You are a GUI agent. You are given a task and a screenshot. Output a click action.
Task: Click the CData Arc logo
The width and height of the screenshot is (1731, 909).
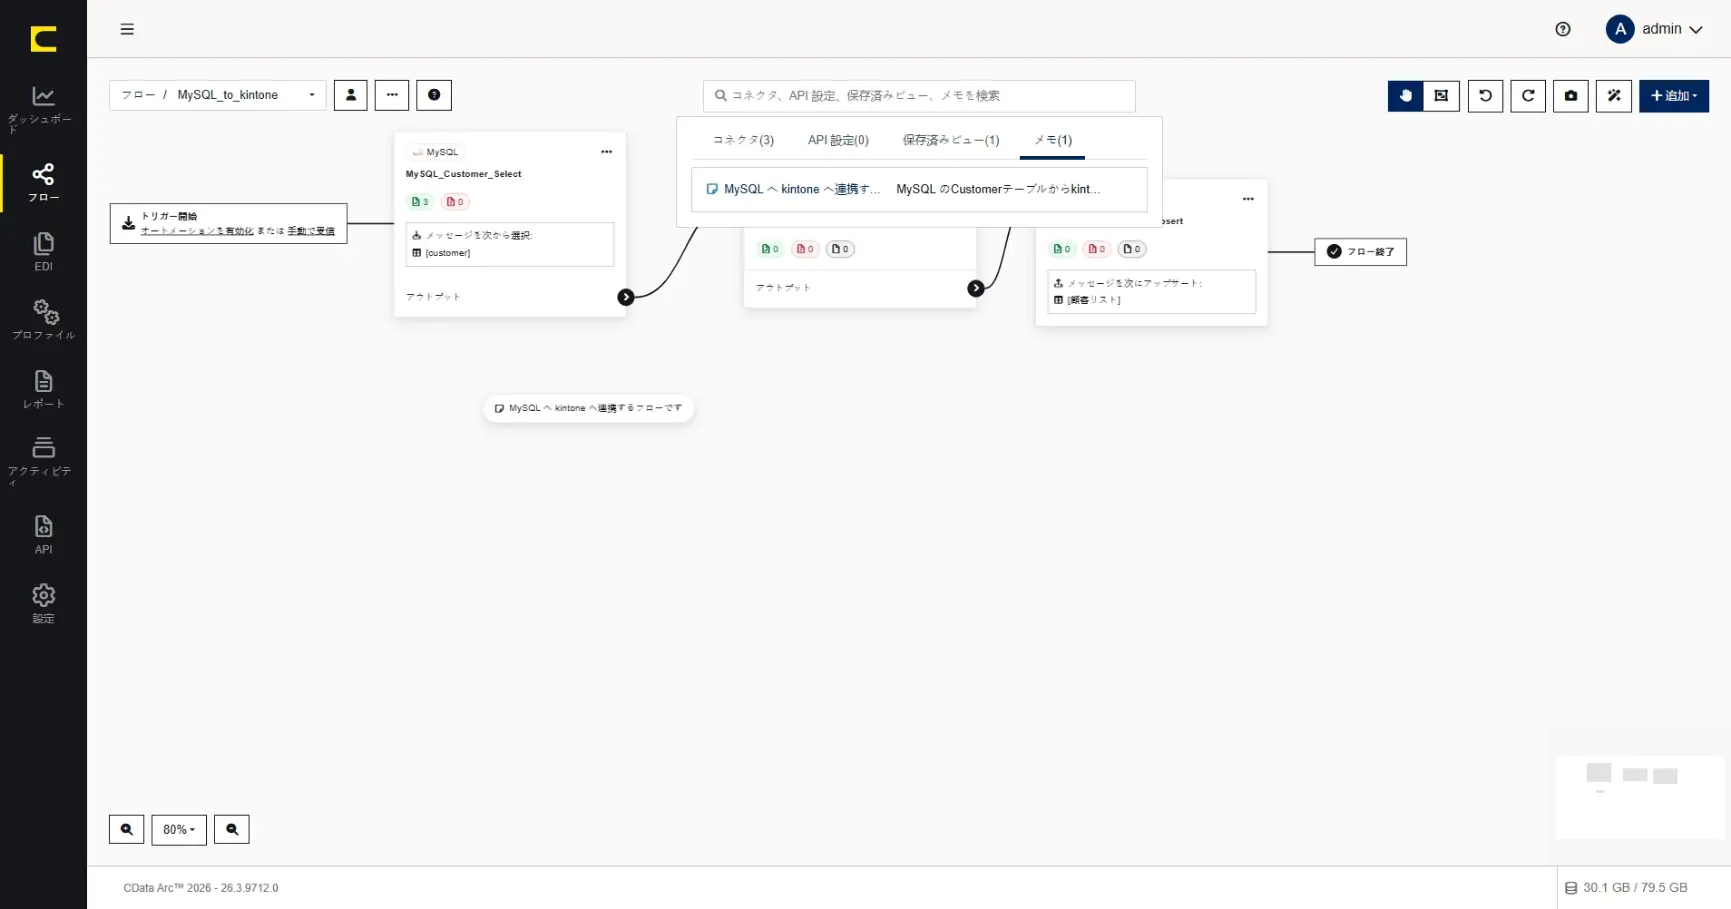(x=43, y=39)
